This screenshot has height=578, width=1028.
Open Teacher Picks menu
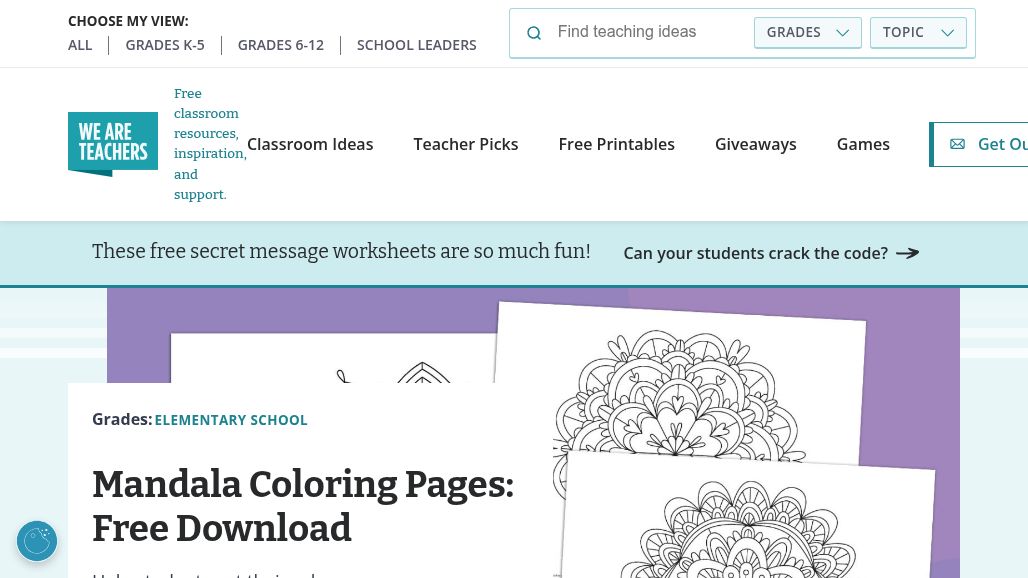(x=465, y=144)
